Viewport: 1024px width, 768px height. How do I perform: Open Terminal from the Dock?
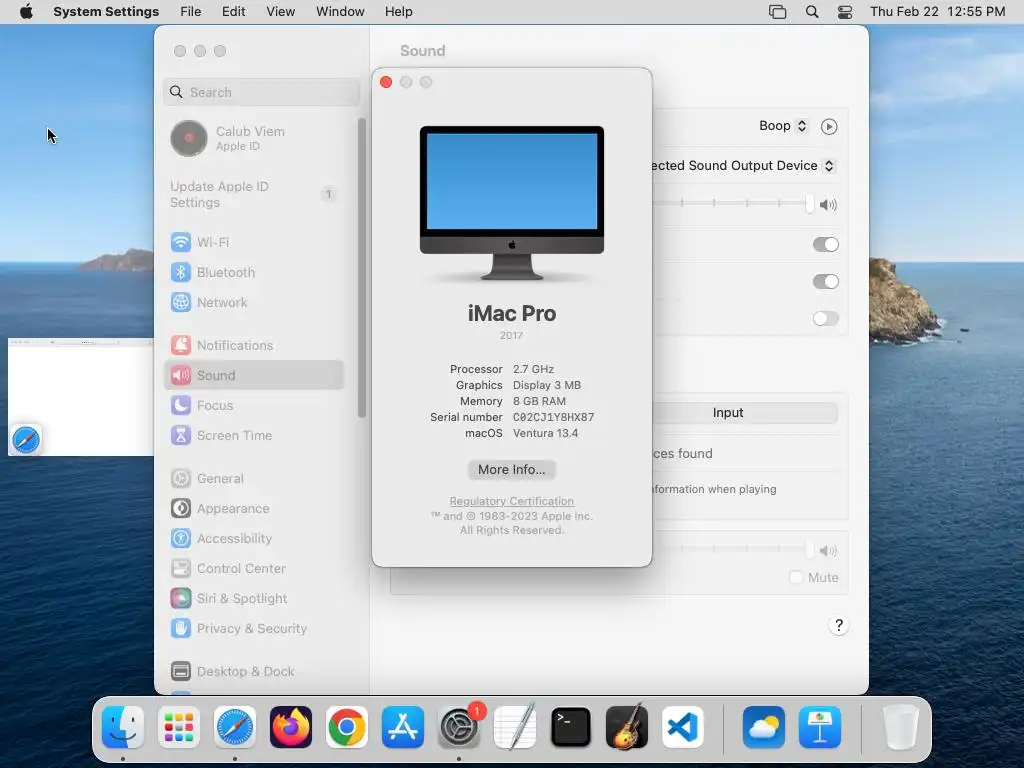[571, 727]
